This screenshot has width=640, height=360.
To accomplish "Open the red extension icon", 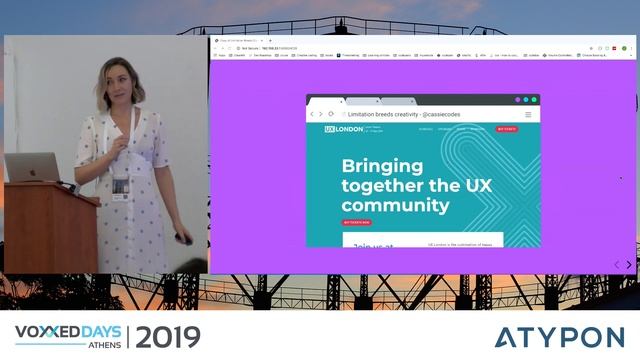I will click(614, 48).
